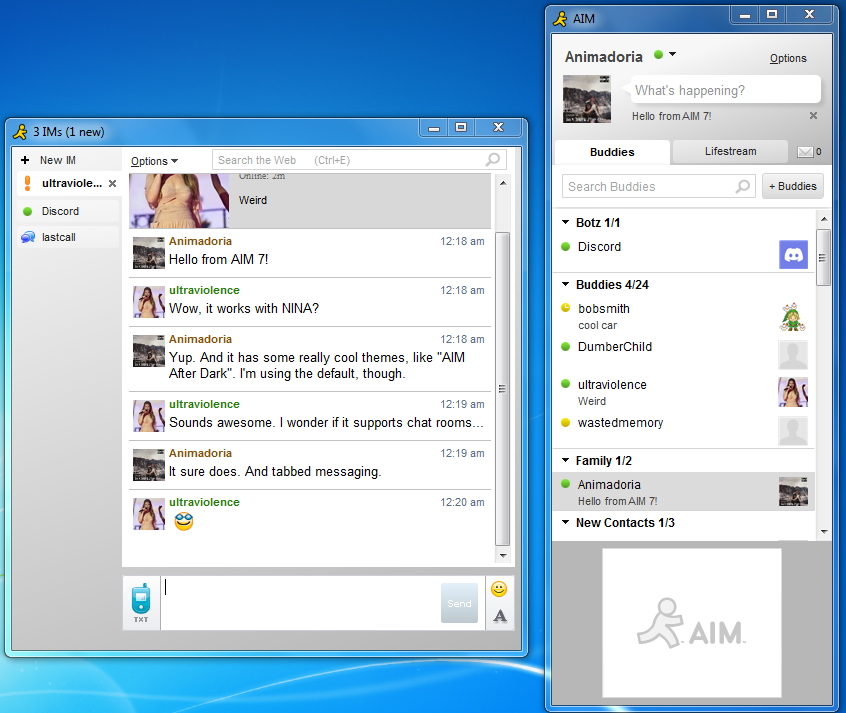Viewport: 846px width, 713px height.
Task: Click the laughing emoticon in ultraviolence's message
Action: point(183,521)
